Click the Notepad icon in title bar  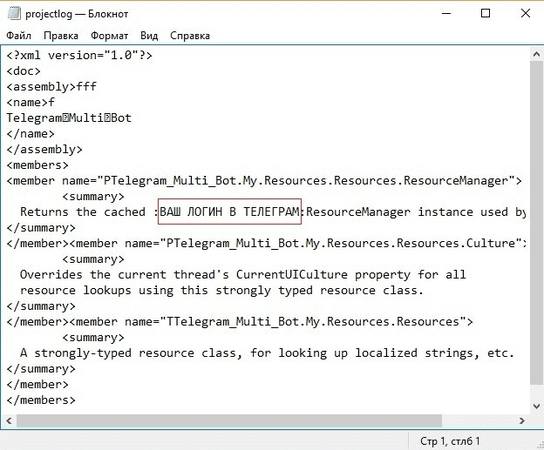(14, 14)
